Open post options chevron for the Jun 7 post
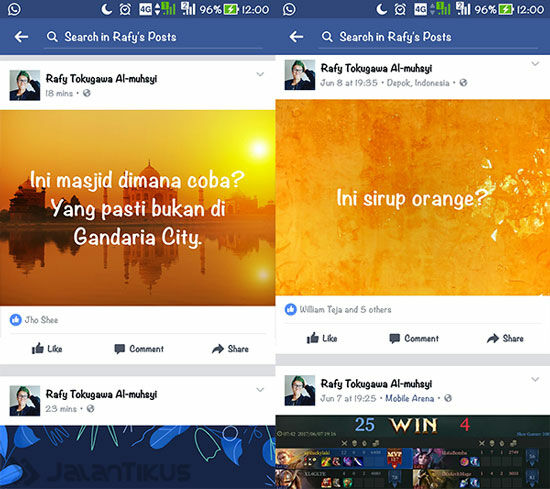 coord(535,379)
